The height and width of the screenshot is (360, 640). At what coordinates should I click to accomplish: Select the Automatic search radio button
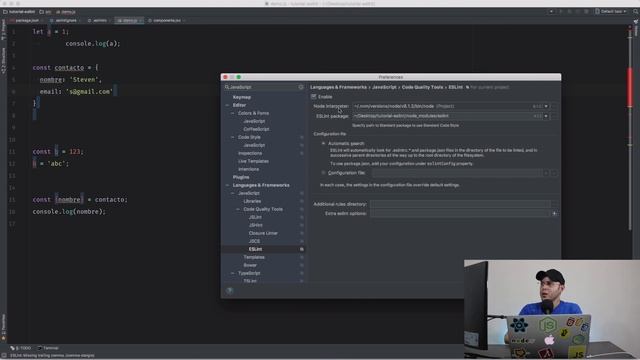click(323, 144)
